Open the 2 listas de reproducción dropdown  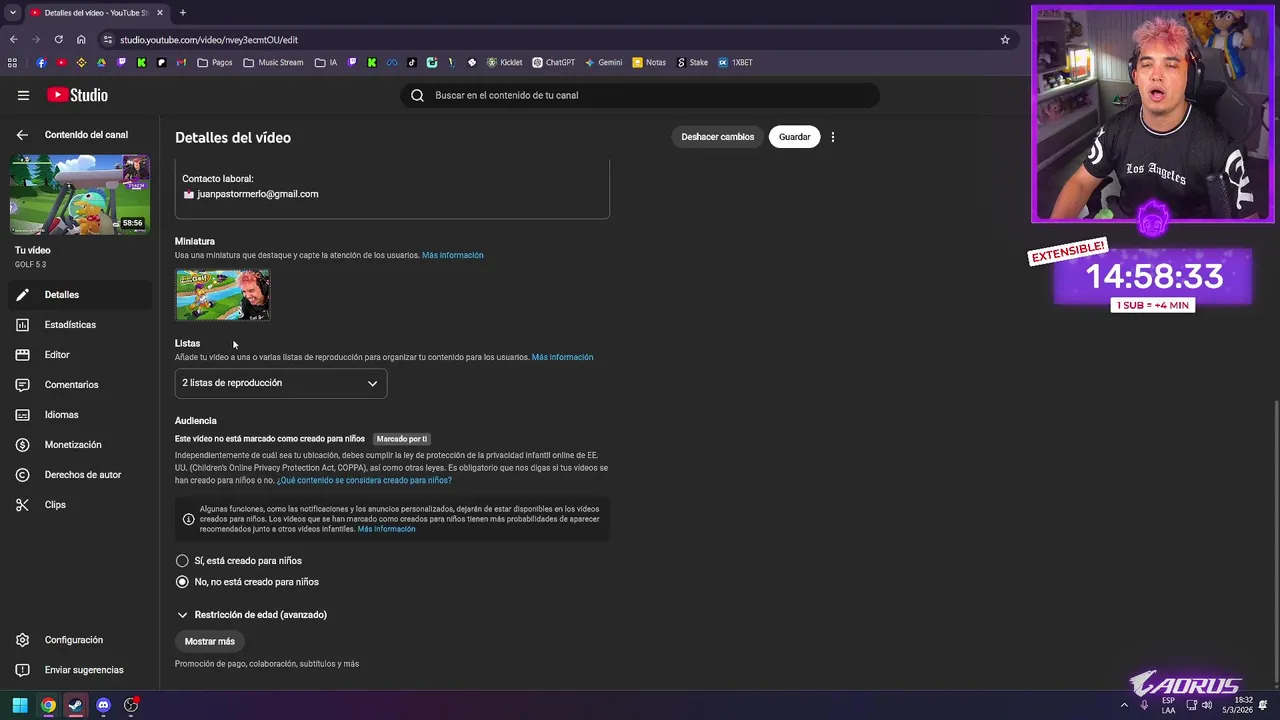click(281, 383)
